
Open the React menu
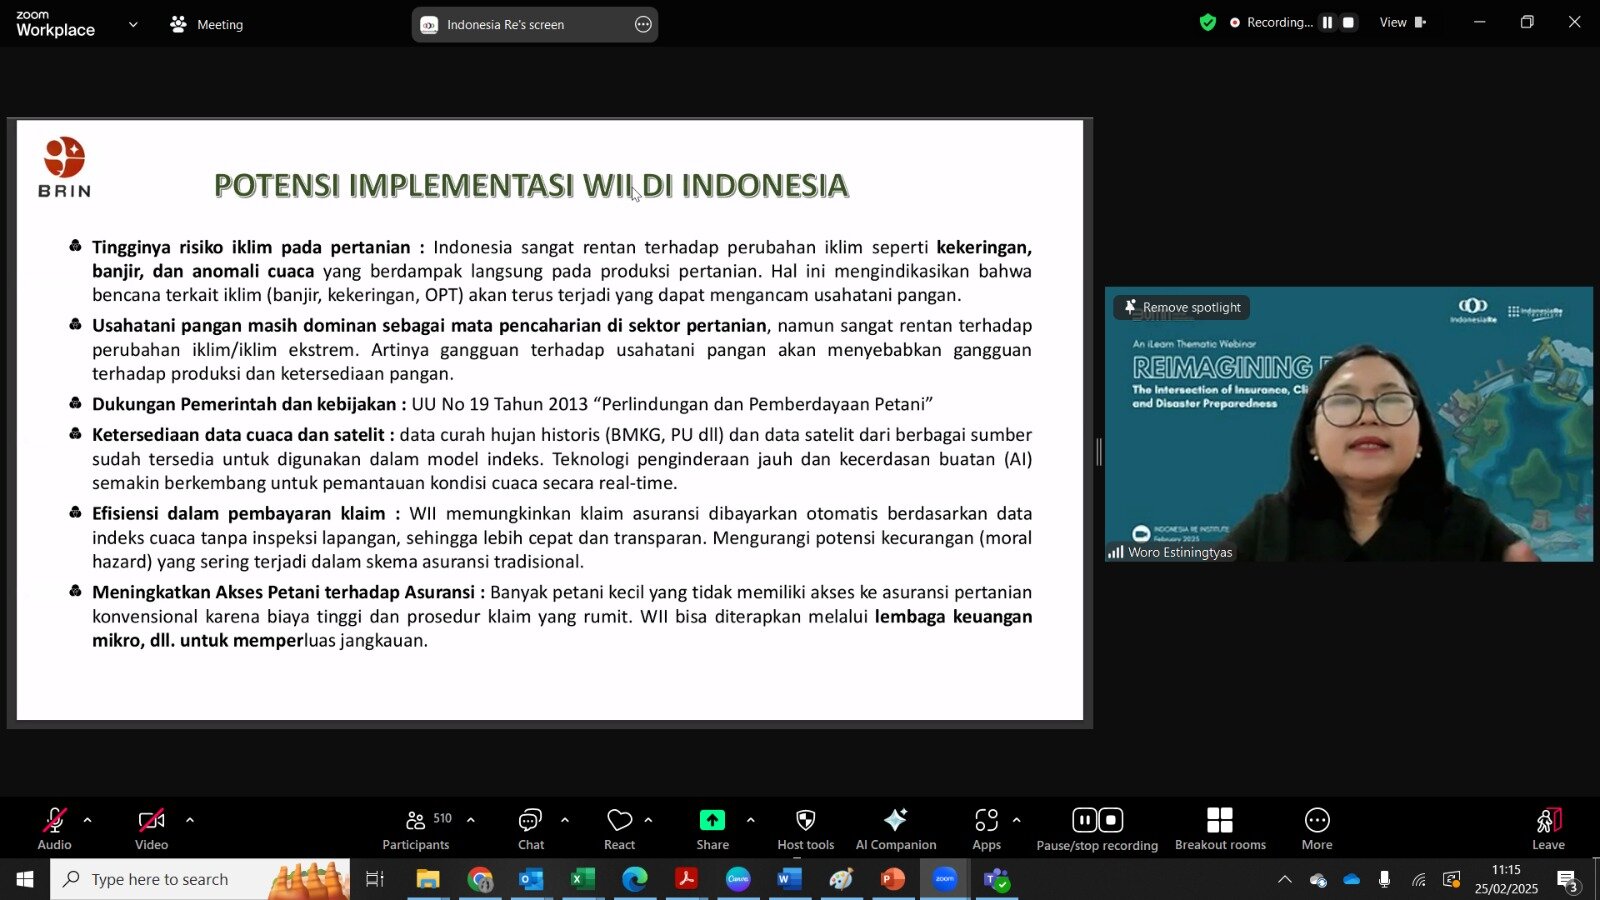(x=620, y=829)
